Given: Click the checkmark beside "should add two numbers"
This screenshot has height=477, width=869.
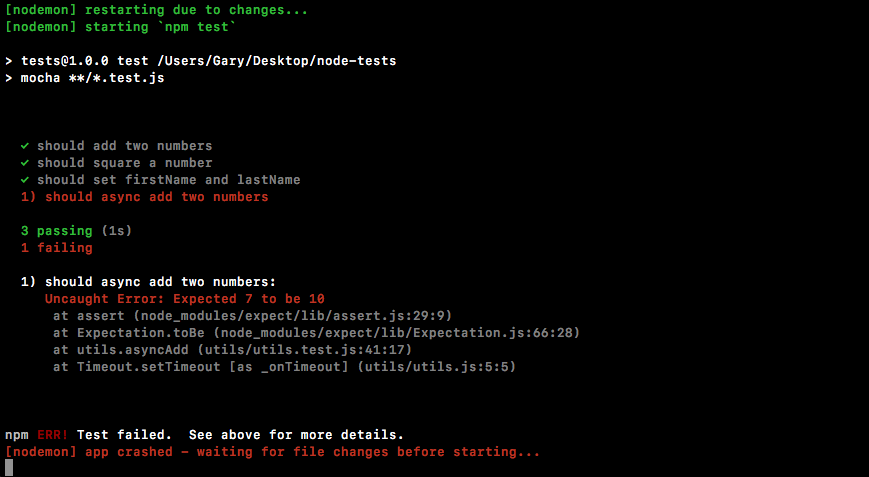Looking at the screenshot, I should (x=25, y=146).
